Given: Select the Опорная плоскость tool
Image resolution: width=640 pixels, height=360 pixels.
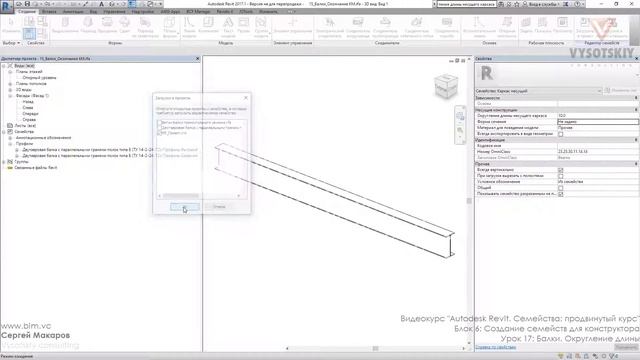Looking at the screenshot, I should tap(507, 27).
